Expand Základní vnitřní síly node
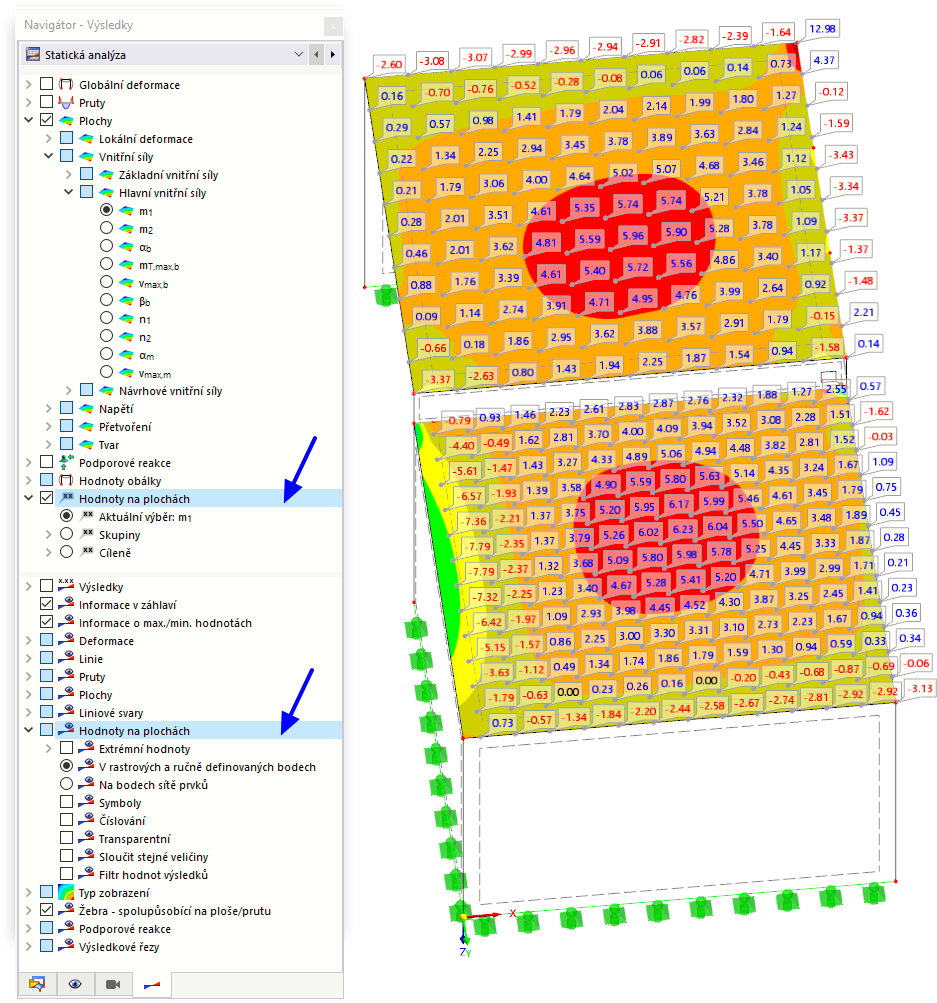Viewport: 937px width, 1003px height. 68,174
